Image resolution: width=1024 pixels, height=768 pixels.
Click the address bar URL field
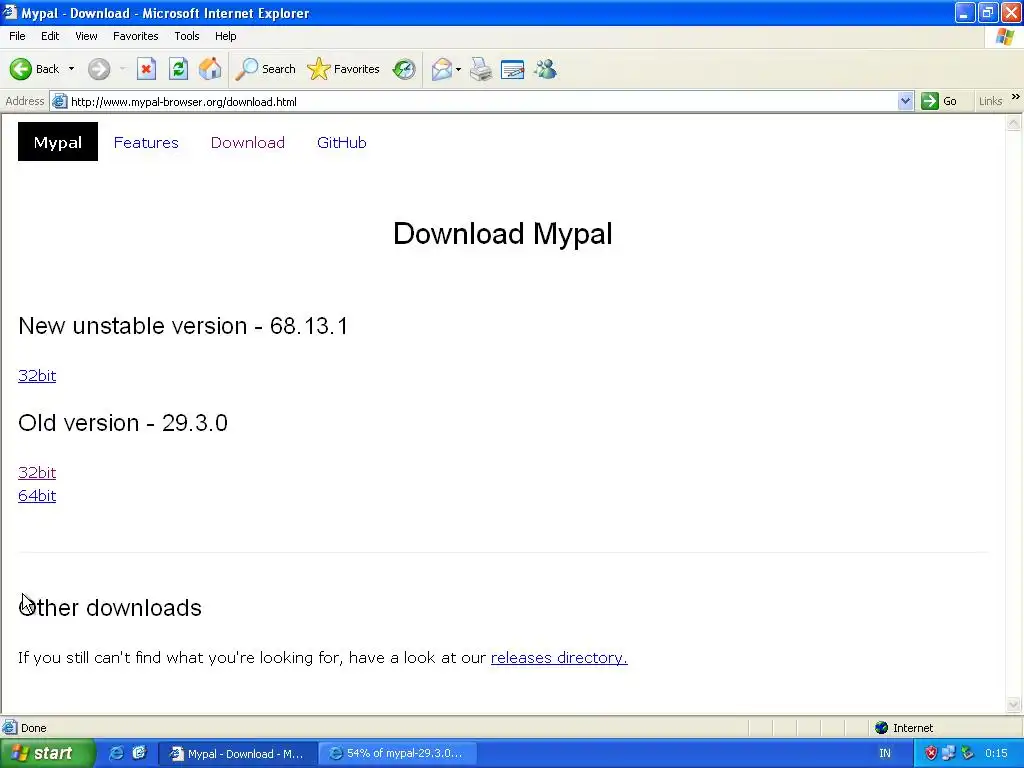click(483, 101)
